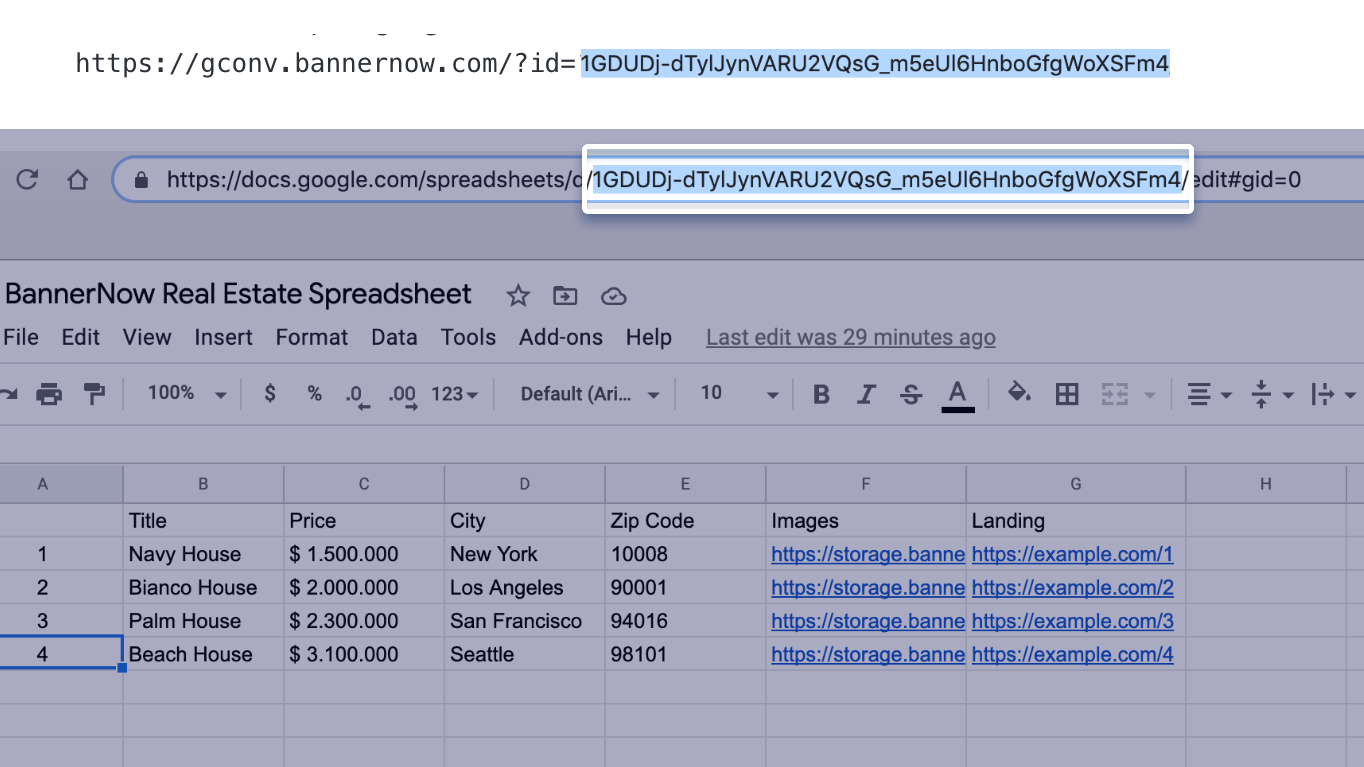Go to the browser home page
This screenshot has width=1364, height=767.
pos(77,180)
